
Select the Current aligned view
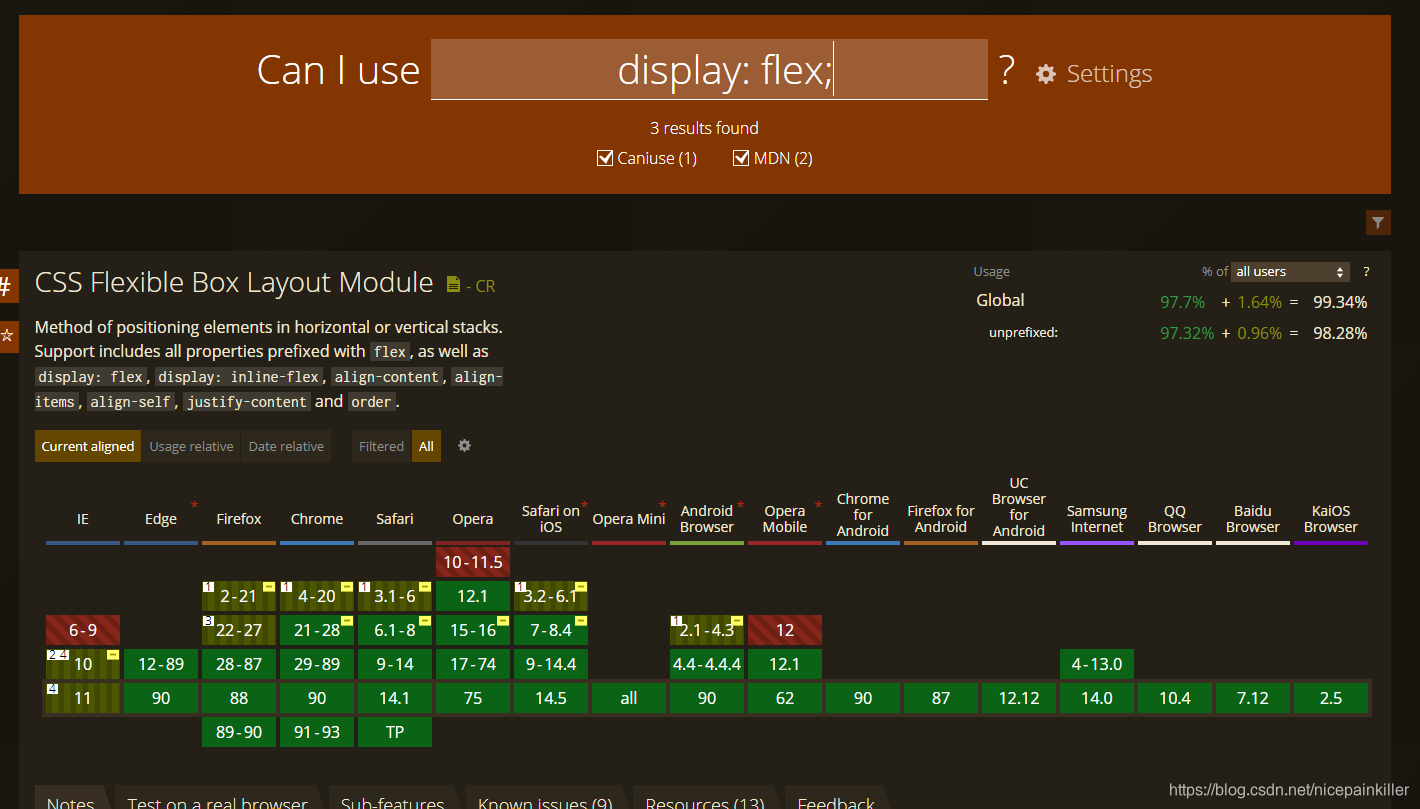pos(88,446)
